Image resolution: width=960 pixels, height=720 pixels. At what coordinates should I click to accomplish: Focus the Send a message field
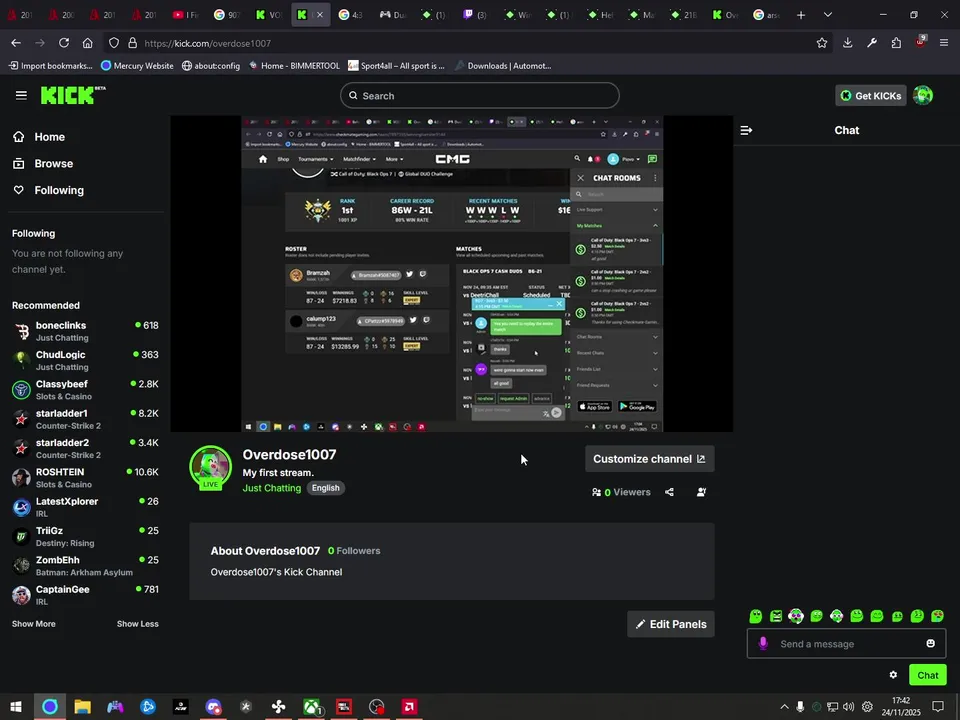[847, 643]
